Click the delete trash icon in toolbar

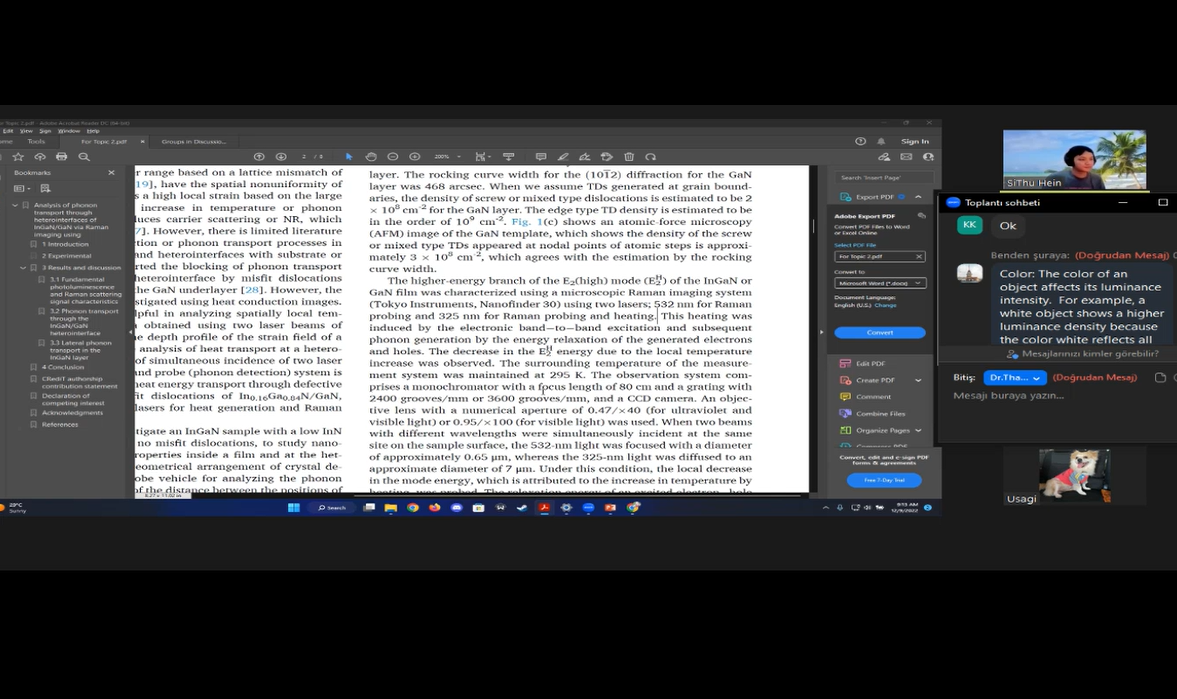click(629, 157)
